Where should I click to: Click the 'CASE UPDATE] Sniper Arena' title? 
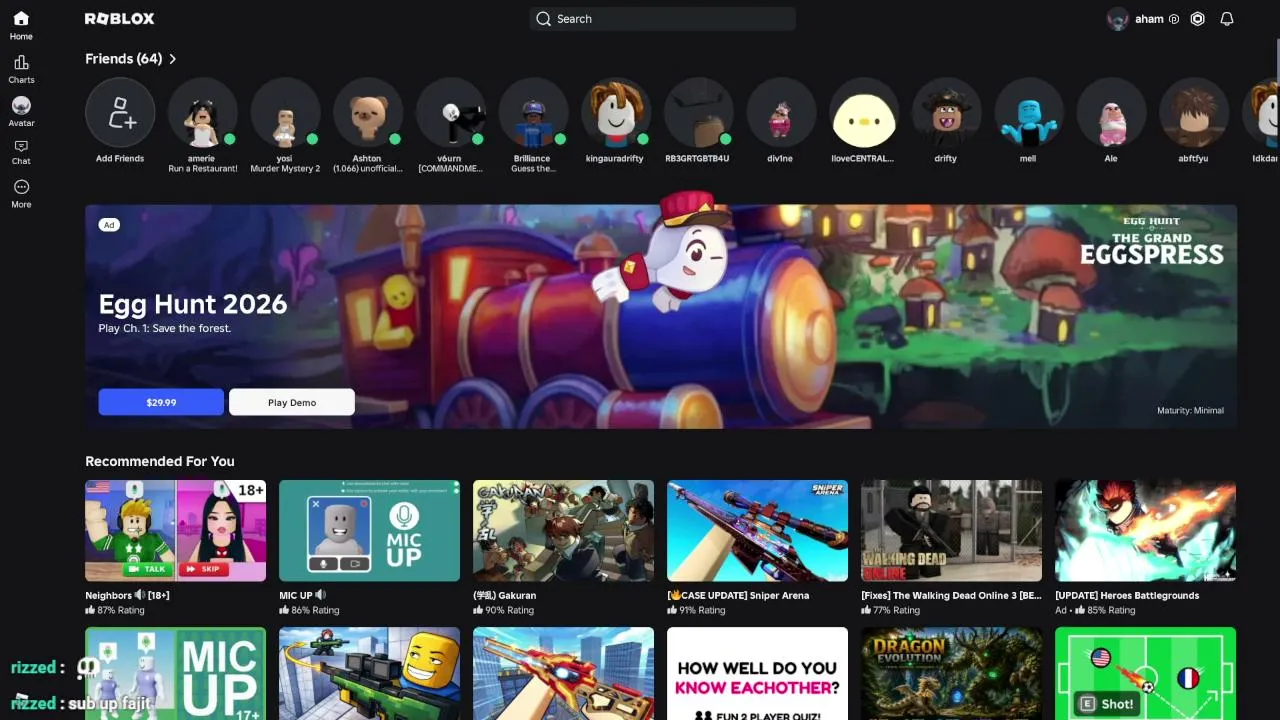(x=738, y=595)
